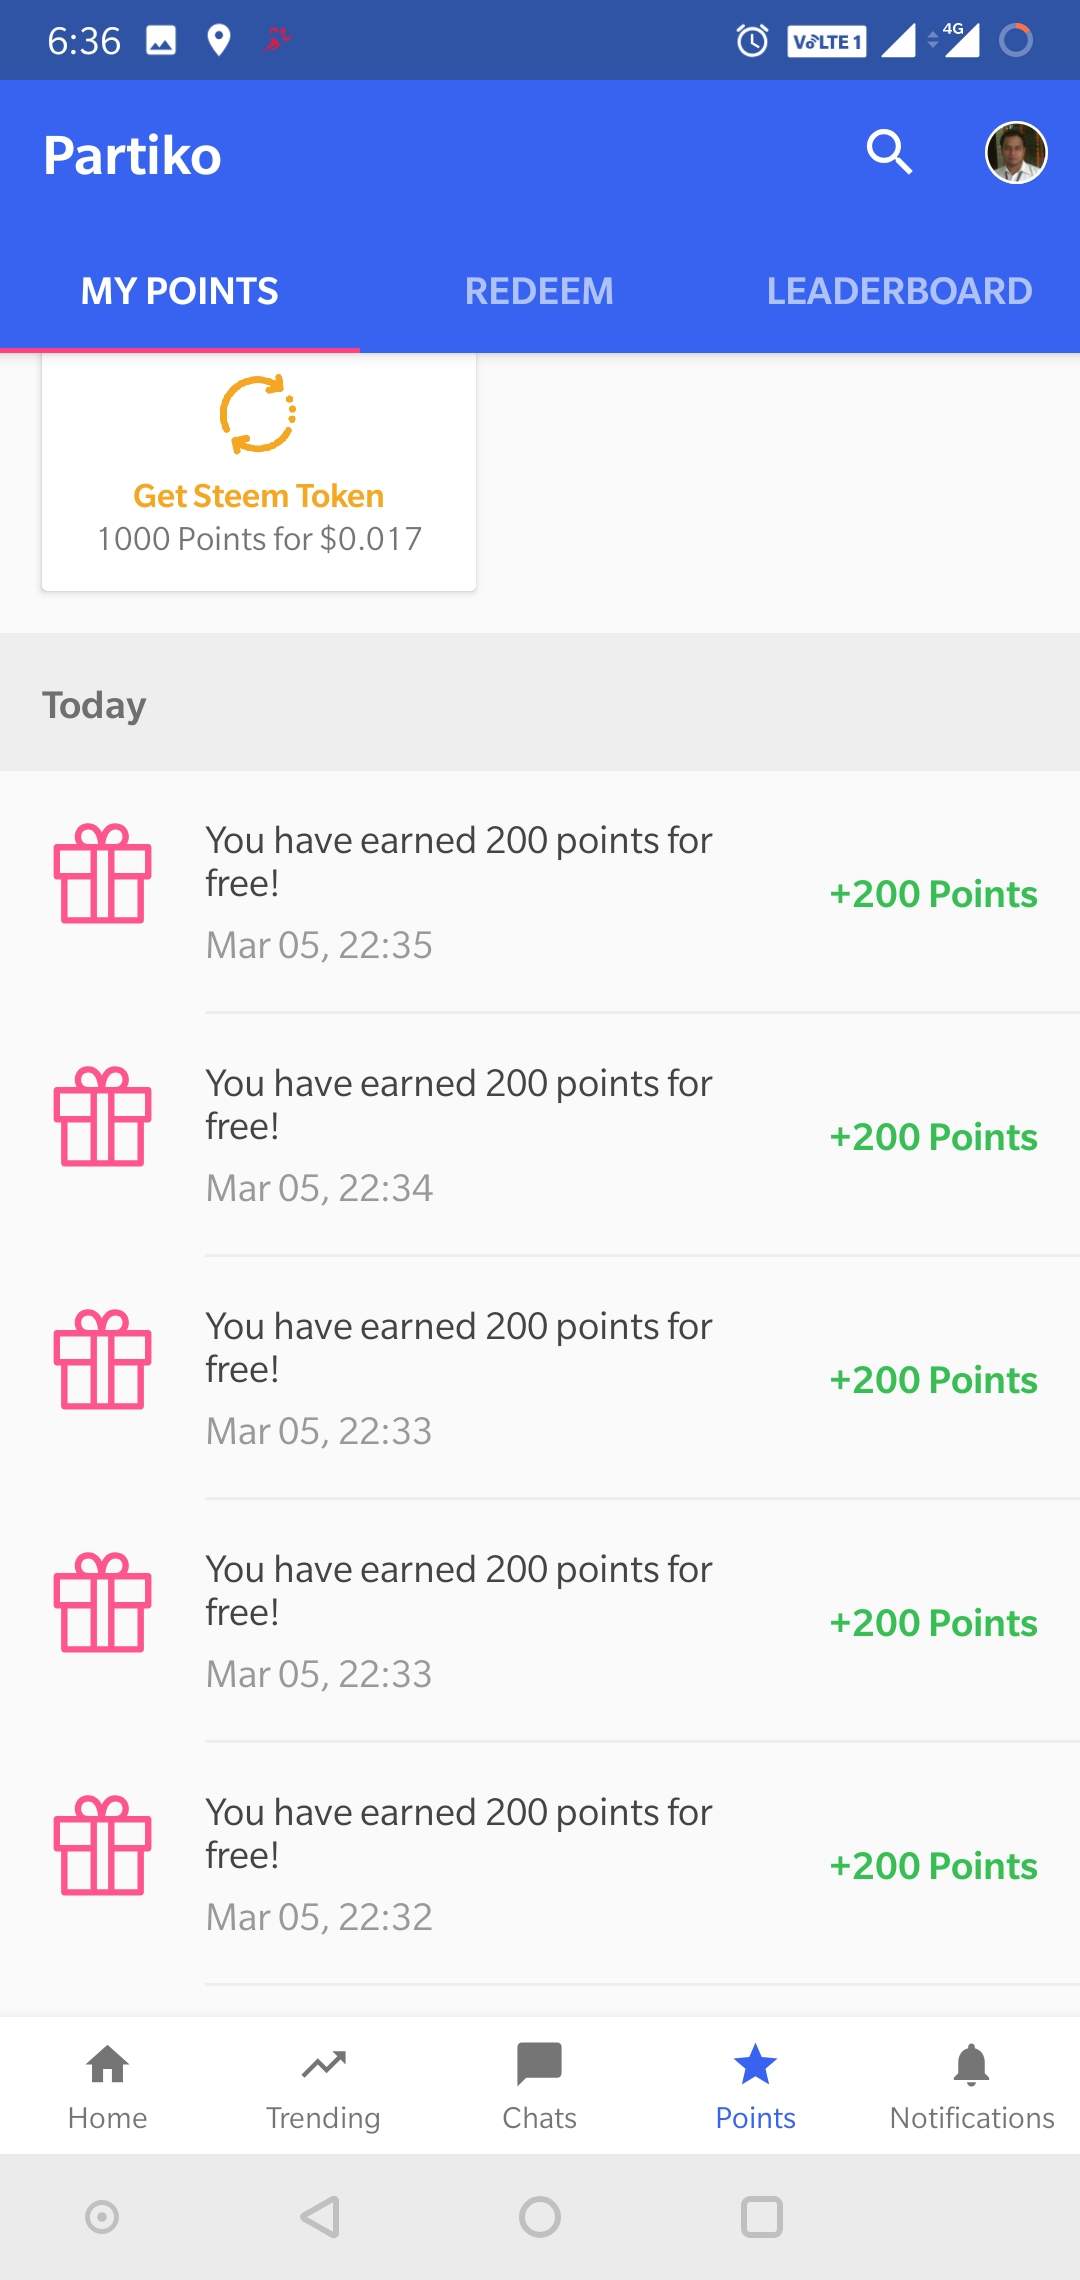Screen dimensions: 1080x2280
Task: Tap the Points star icon
Action: (x=755, y=2066)
